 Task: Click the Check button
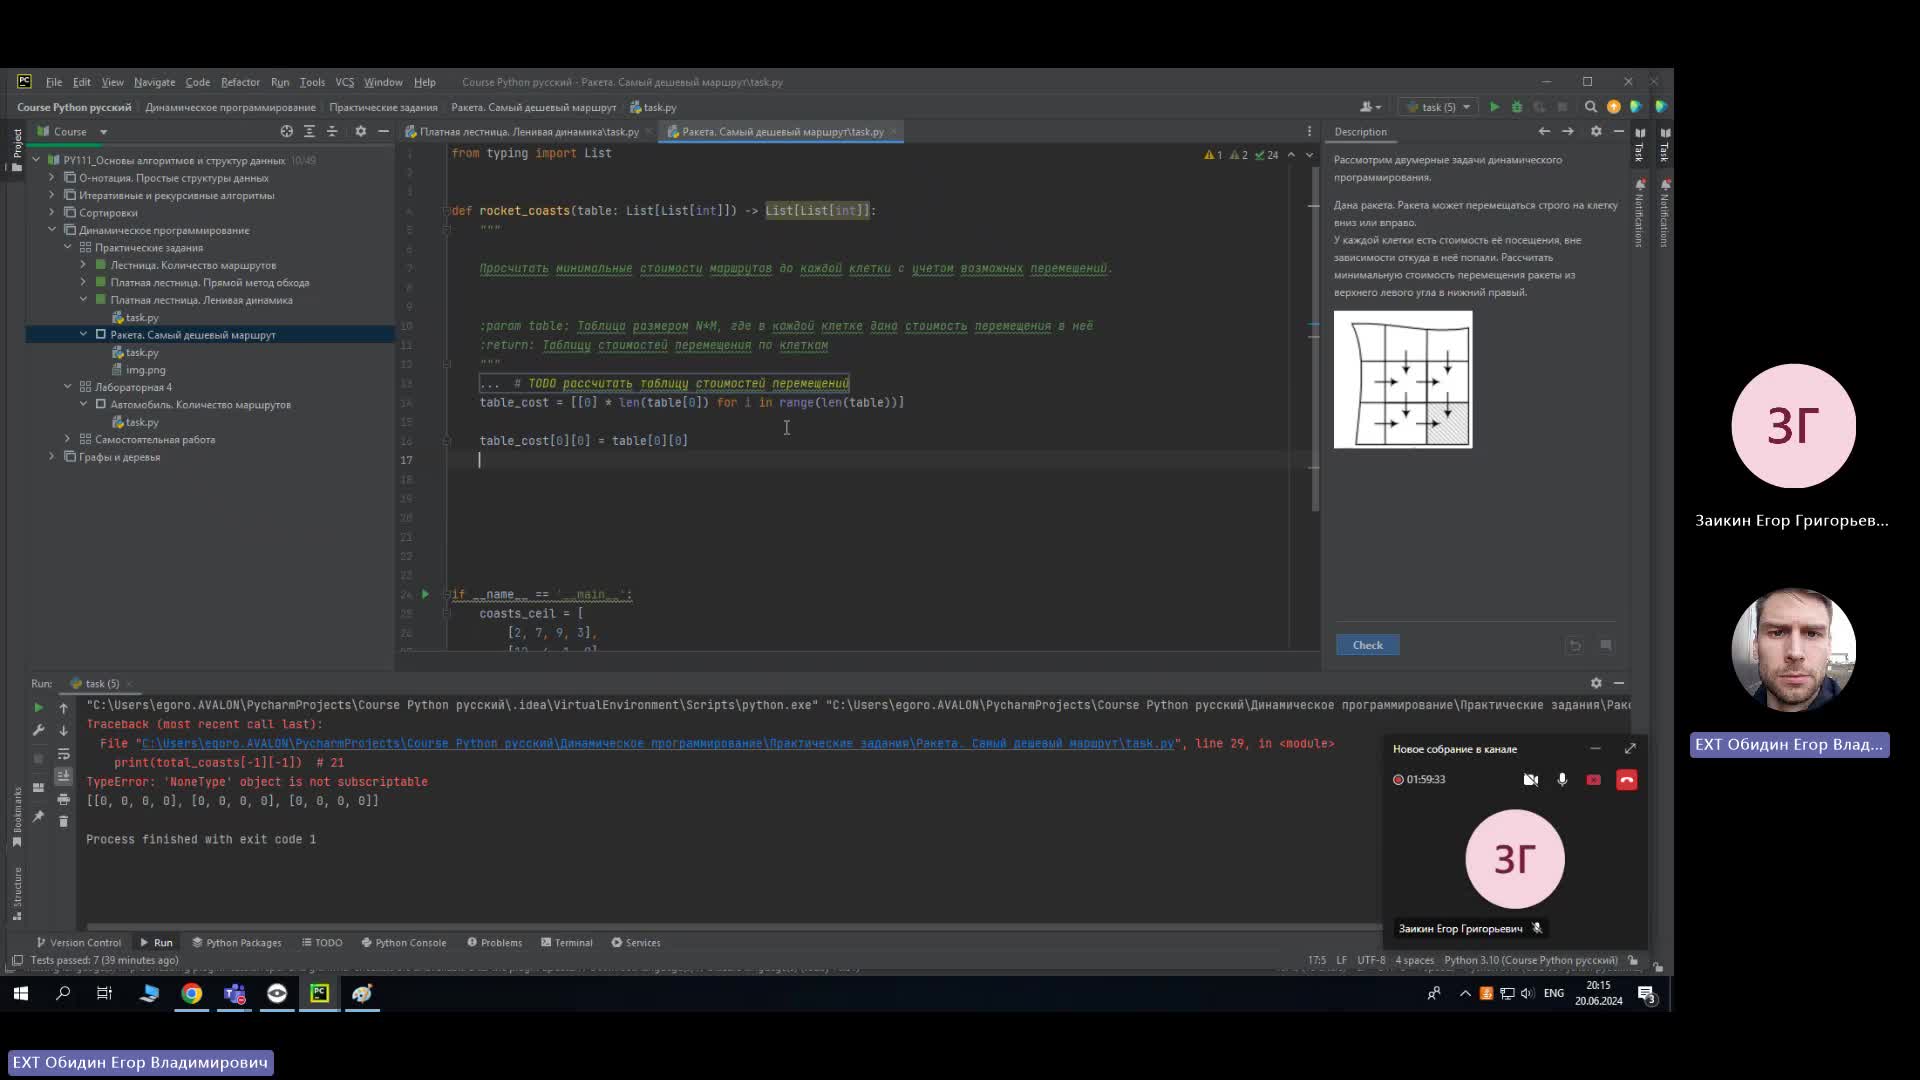[x=1367, y=645]
